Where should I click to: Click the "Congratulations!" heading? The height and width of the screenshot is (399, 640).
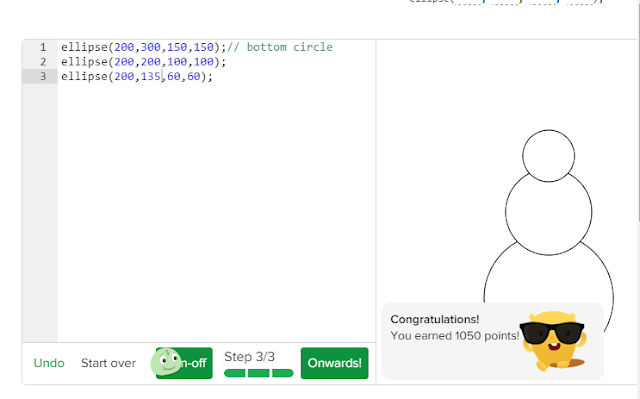tap(435, 319)
